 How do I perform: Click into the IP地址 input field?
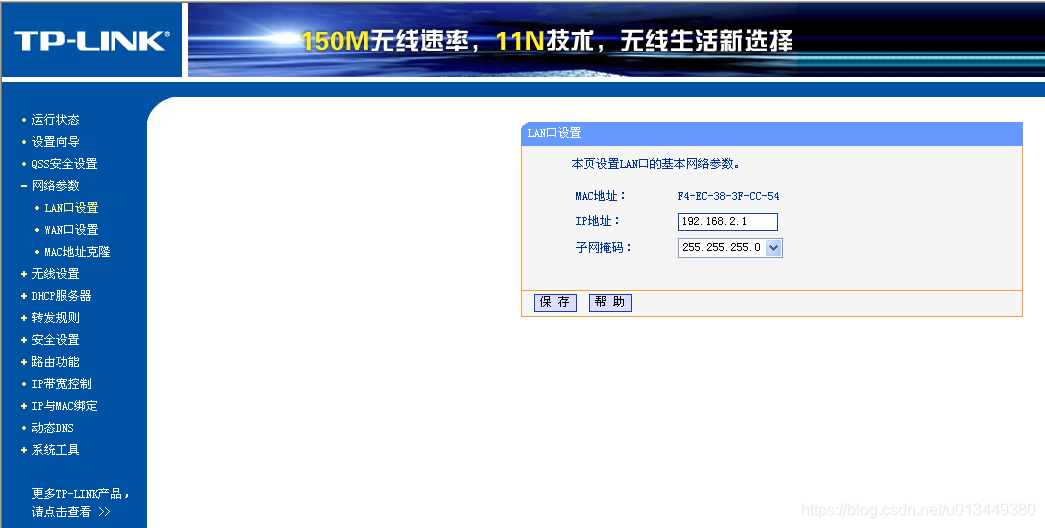(728, 222)
